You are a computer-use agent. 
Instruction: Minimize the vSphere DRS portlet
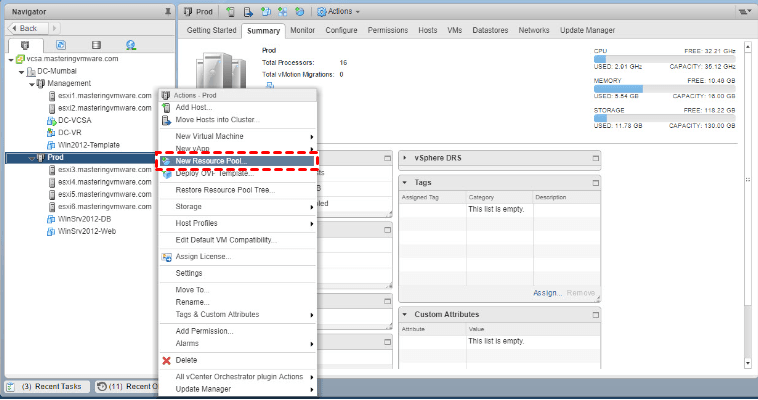(x=596, y=158)
